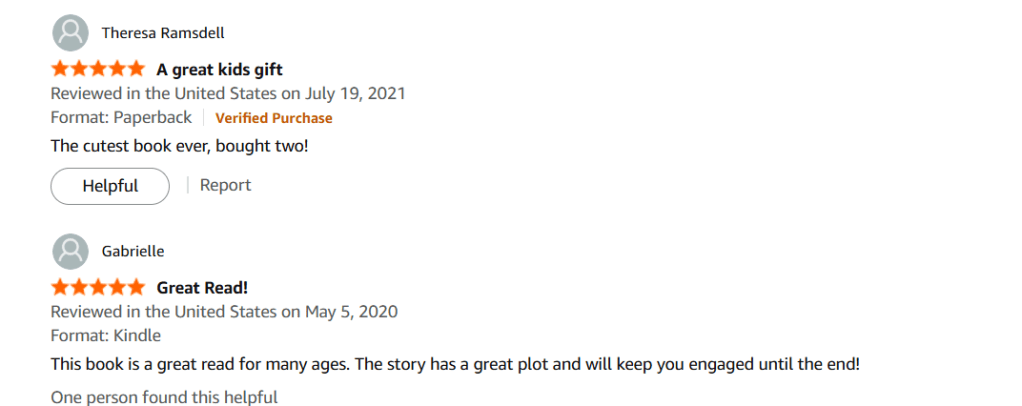Report Theresa Ramsdell's review
The width and height of the screenshot is (1022, 406).
pyautogui.click(x=225, y=185)
